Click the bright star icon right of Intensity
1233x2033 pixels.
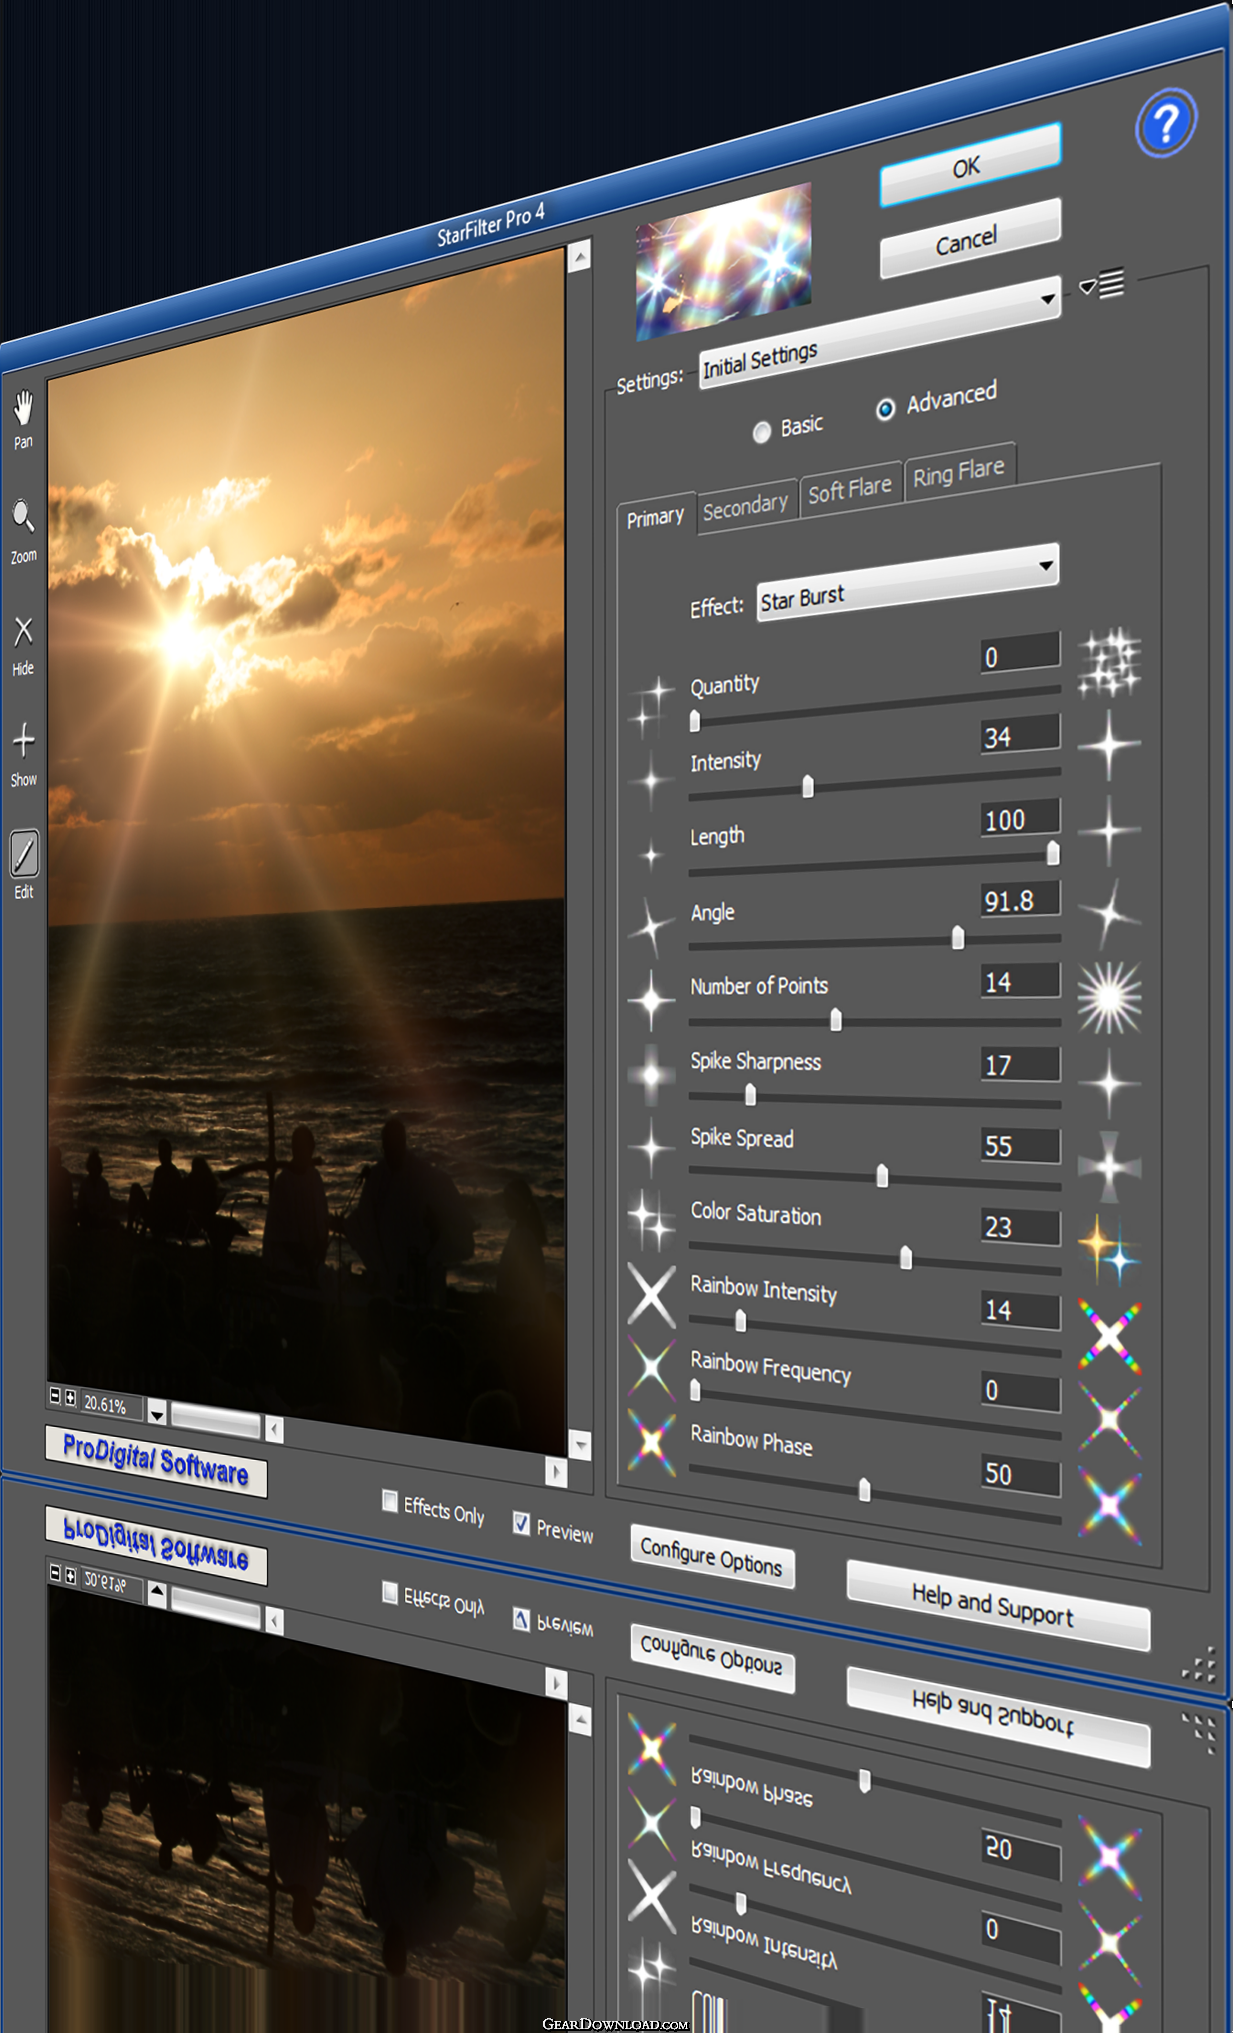tap(1109, 745)
